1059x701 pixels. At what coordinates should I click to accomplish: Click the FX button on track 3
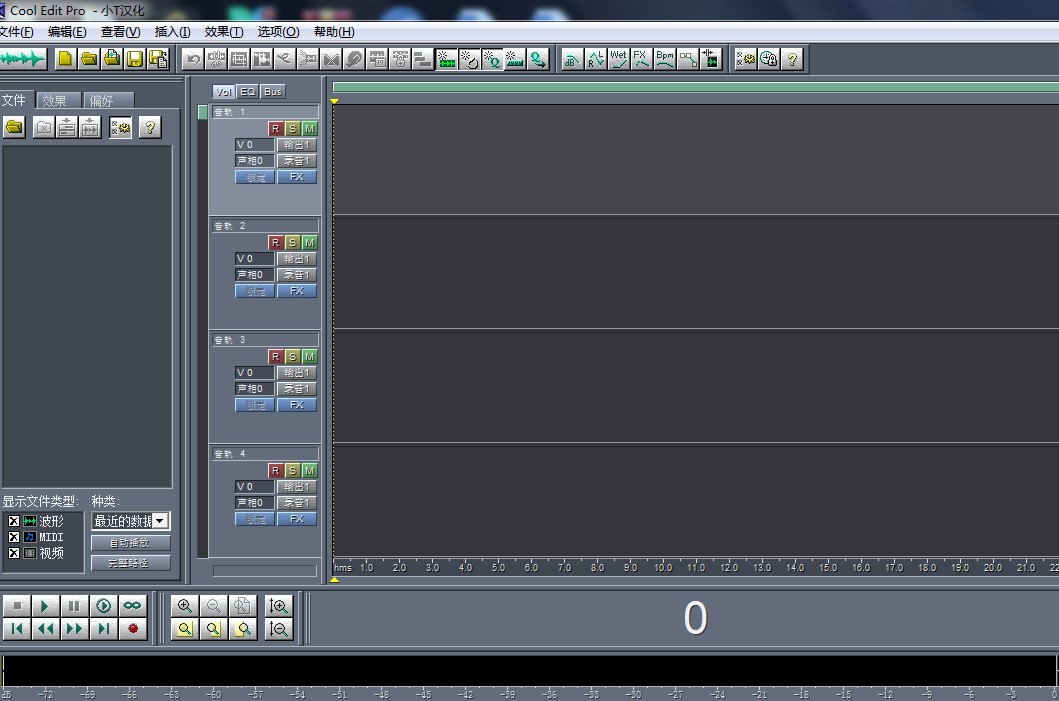pyautogui.click(x=296, y=405)
